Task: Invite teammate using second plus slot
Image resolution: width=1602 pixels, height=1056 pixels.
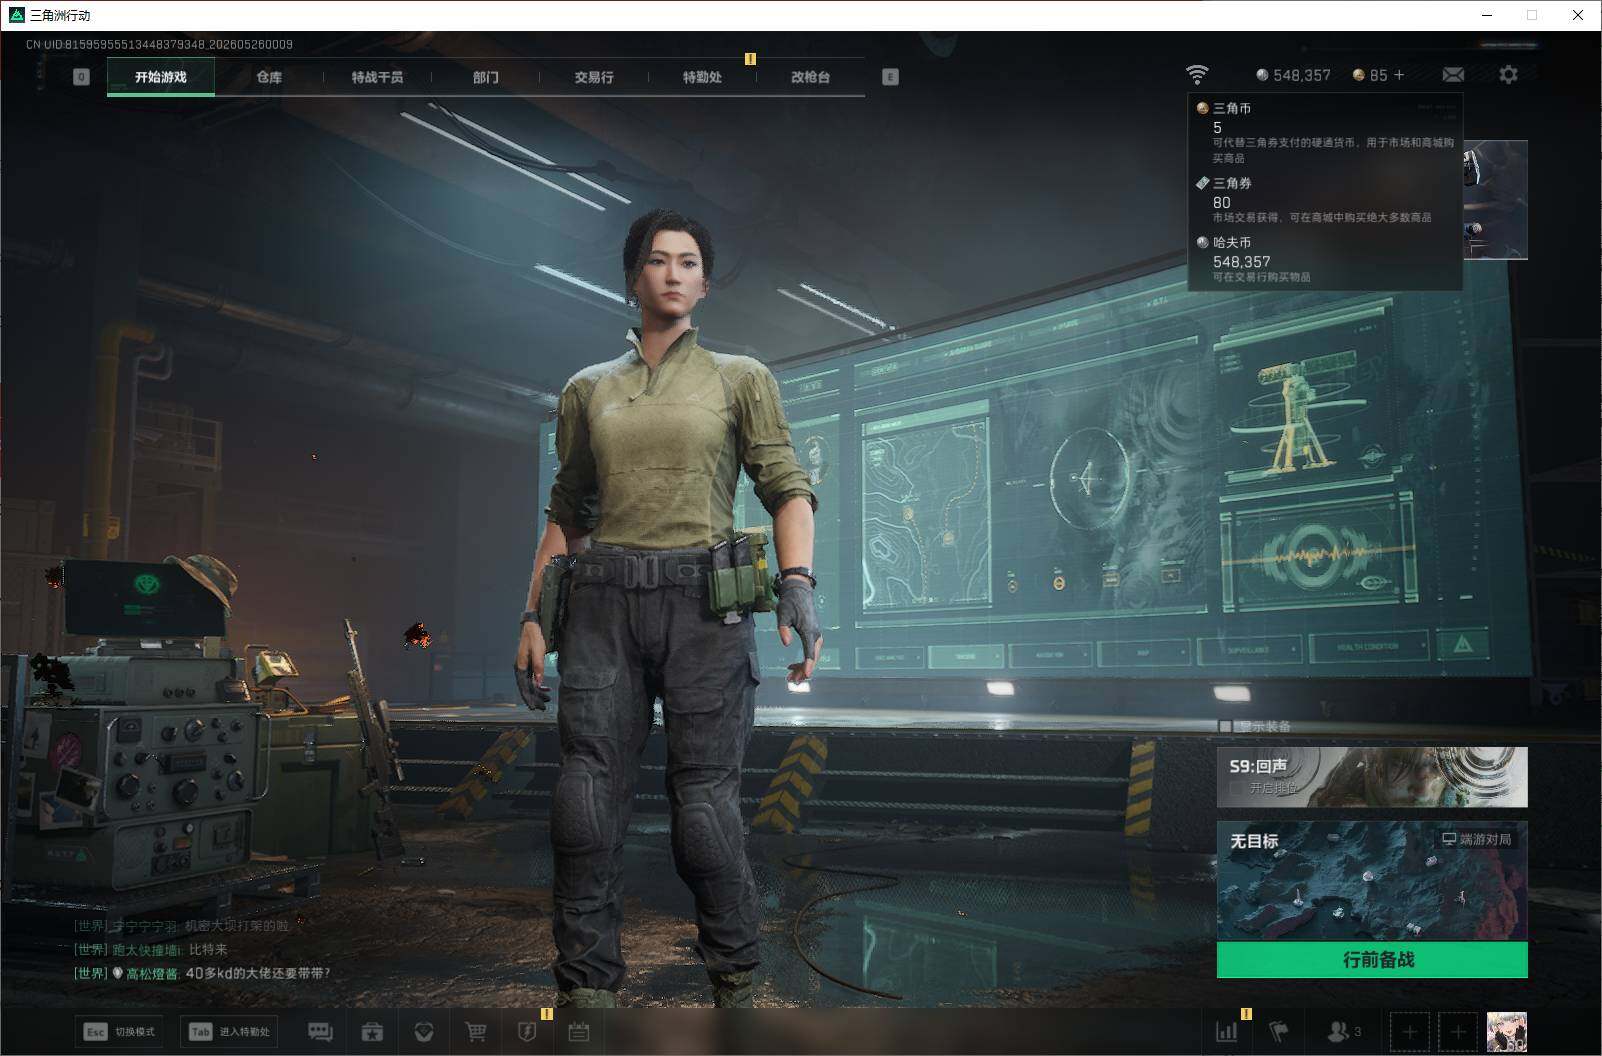Action: 1457,1031
